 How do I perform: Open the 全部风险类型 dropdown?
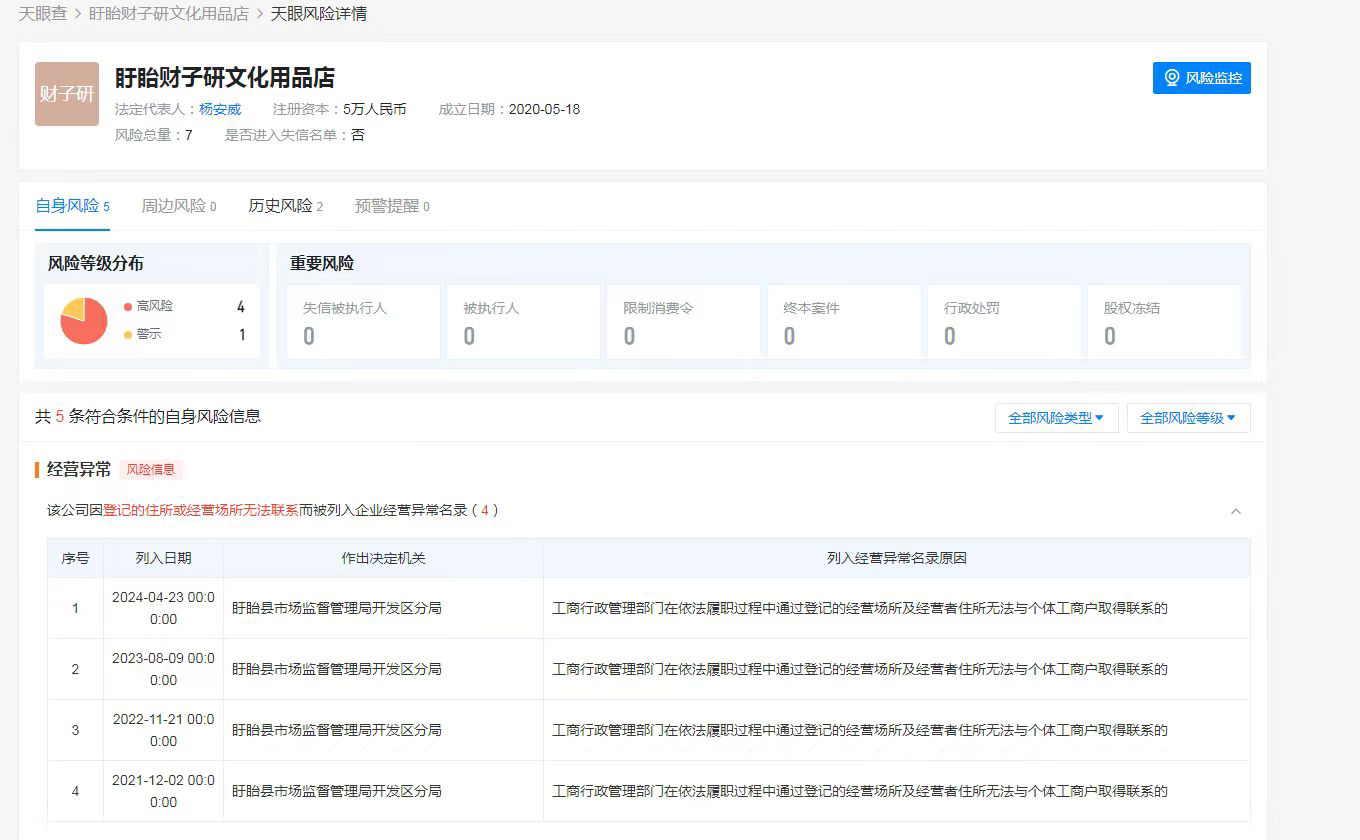click(1056, 418)
